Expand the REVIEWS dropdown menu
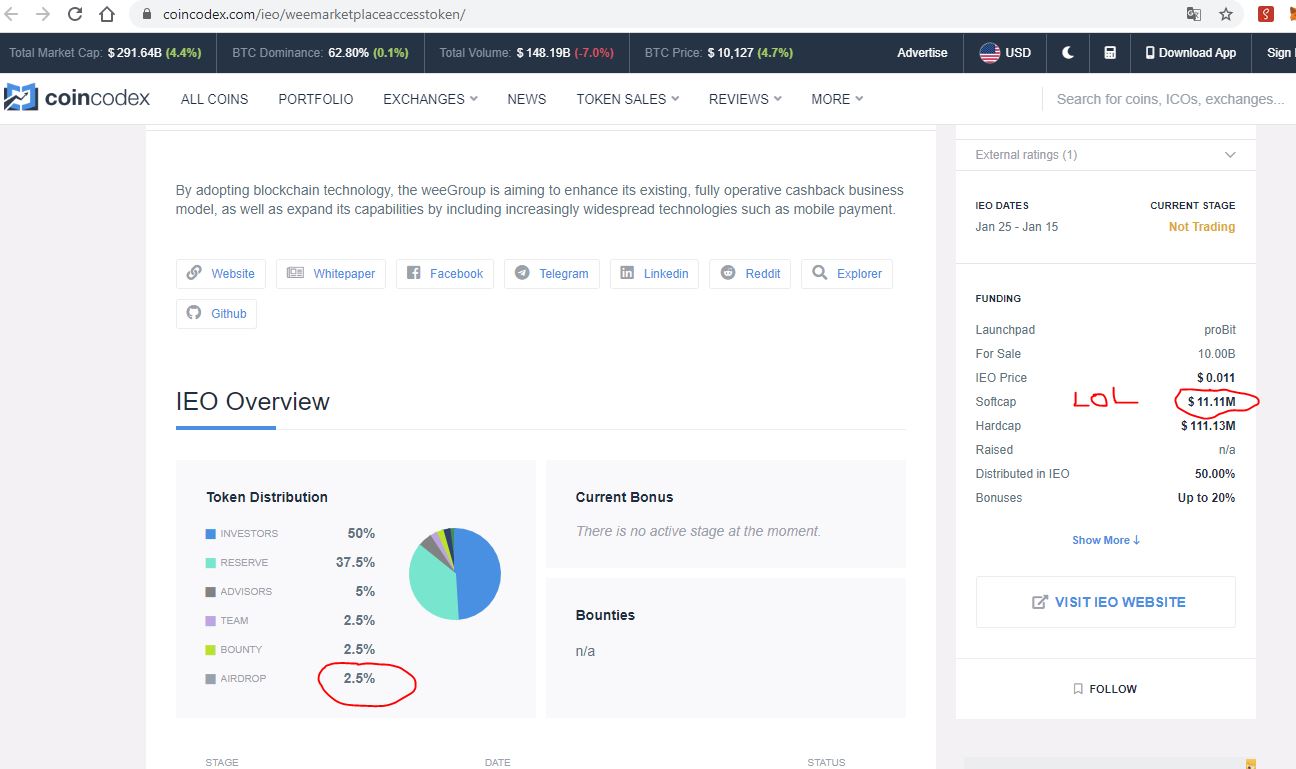Screen dimensions: 1296x769 [x=745, y=99]
